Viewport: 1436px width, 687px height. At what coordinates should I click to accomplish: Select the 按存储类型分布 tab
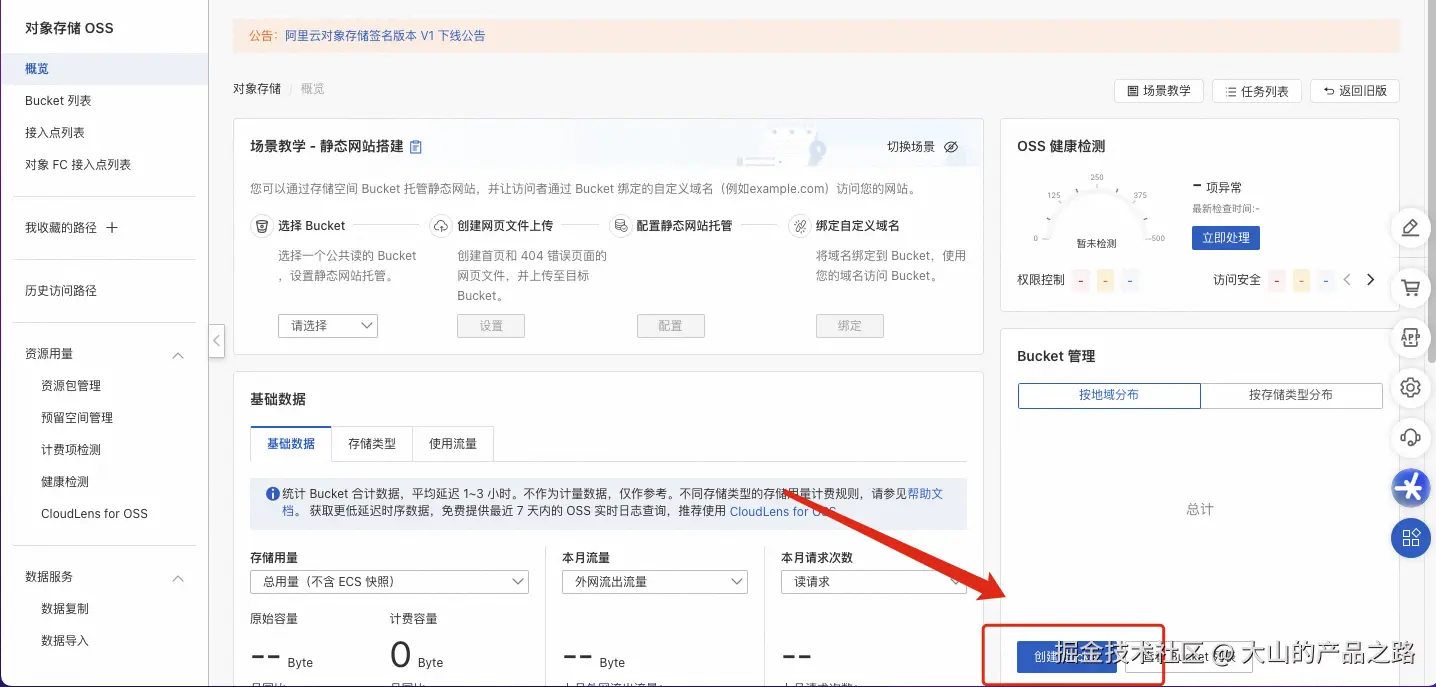[1291, 395]
